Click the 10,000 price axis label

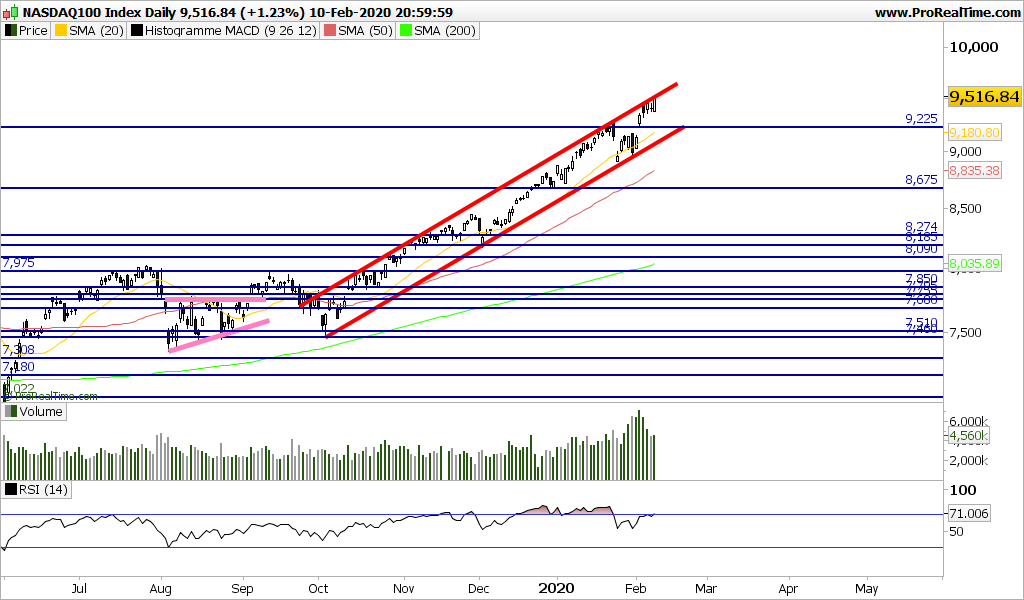coord(974,47)
